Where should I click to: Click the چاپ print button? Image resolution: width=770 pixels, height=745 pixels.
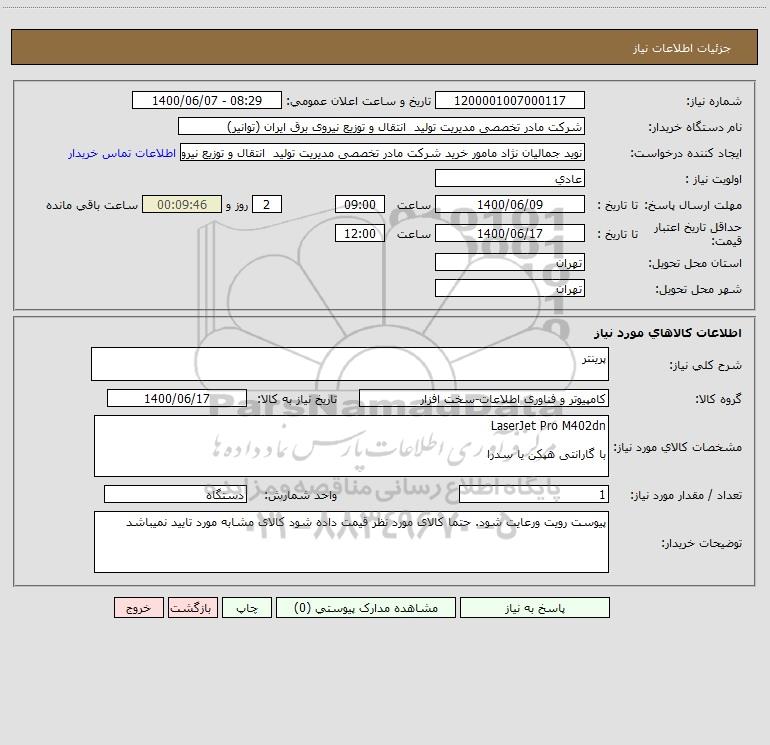[x=247, y=607]
